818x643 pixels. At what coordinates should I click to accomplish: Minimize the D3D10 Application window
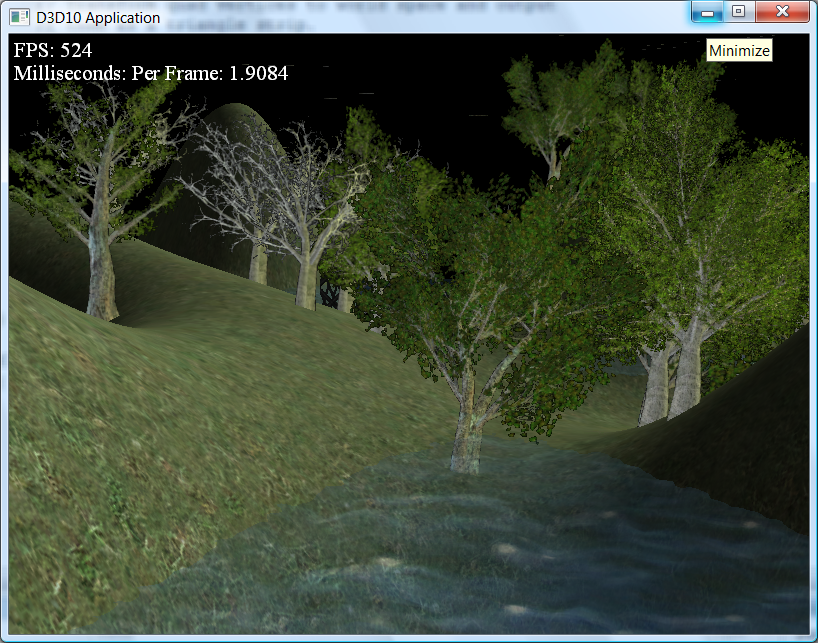pyautogui.click(x=708, y=12)
